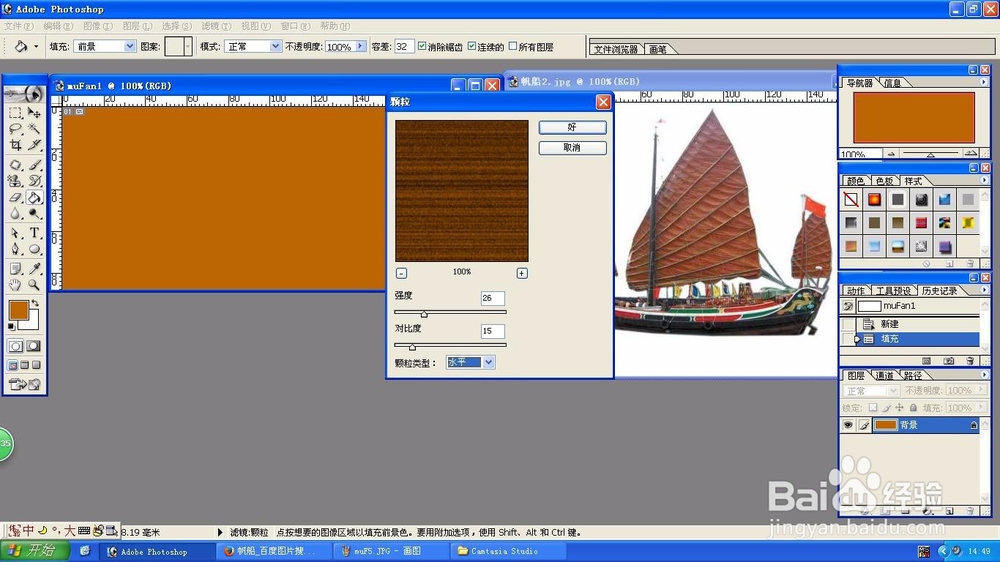Select the Slice tool

[x=34, y=145]
